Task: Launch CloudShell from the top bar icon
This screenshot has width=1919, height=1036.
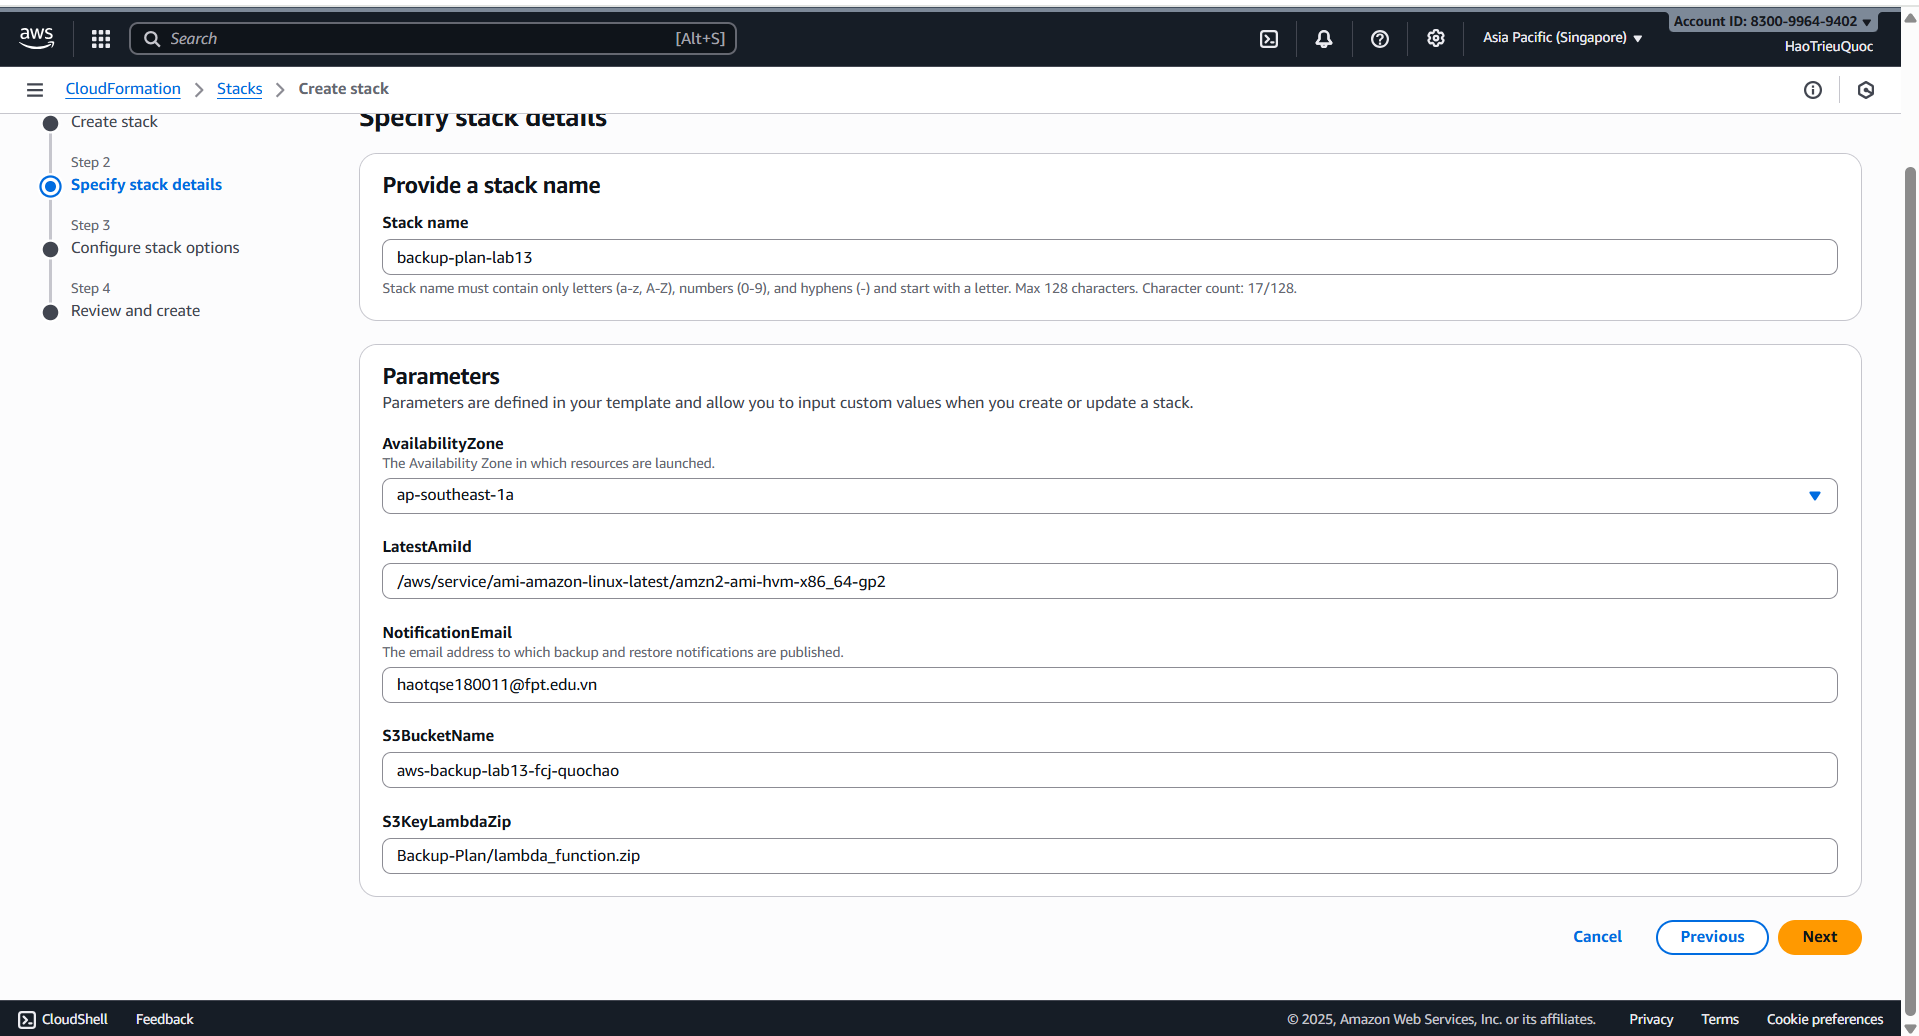Action: pyautogui.click(x=1269, y=39)
